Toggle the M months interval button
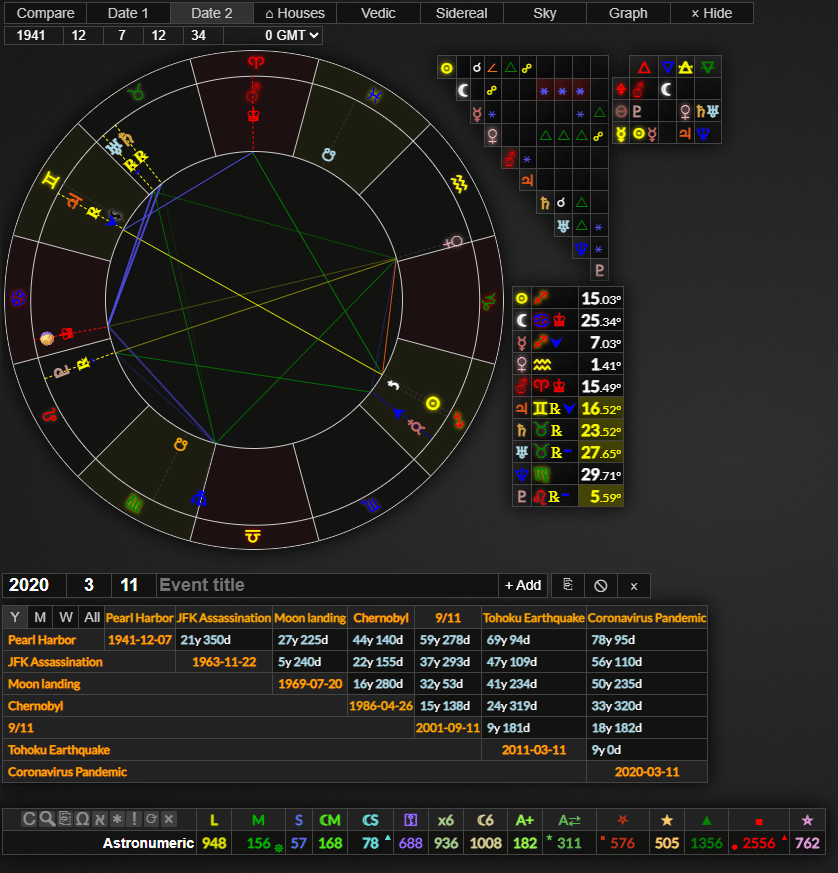 [x=40, y=617]
